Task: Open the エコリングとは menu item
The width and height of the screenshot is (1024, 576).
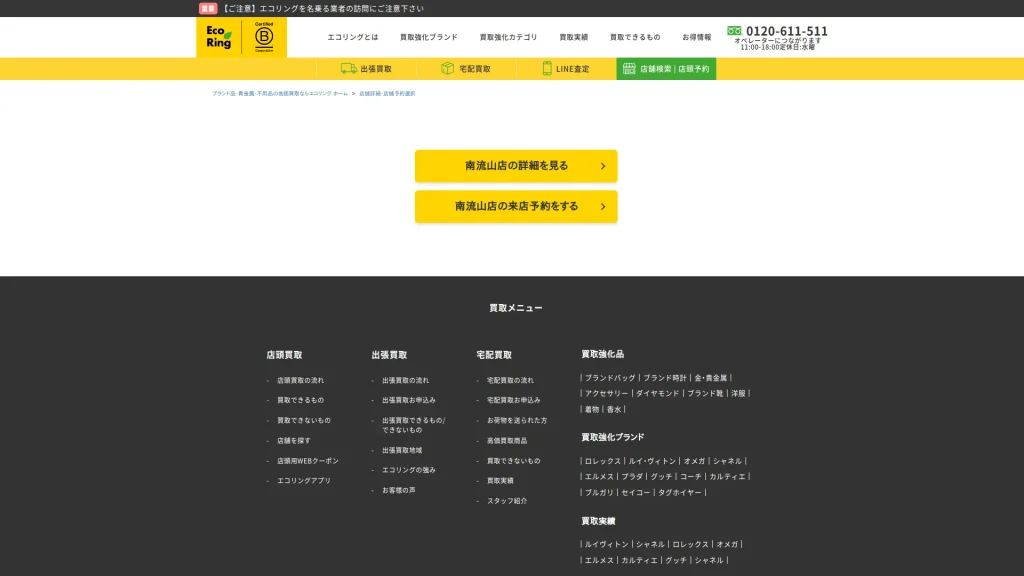Action: 353,37
